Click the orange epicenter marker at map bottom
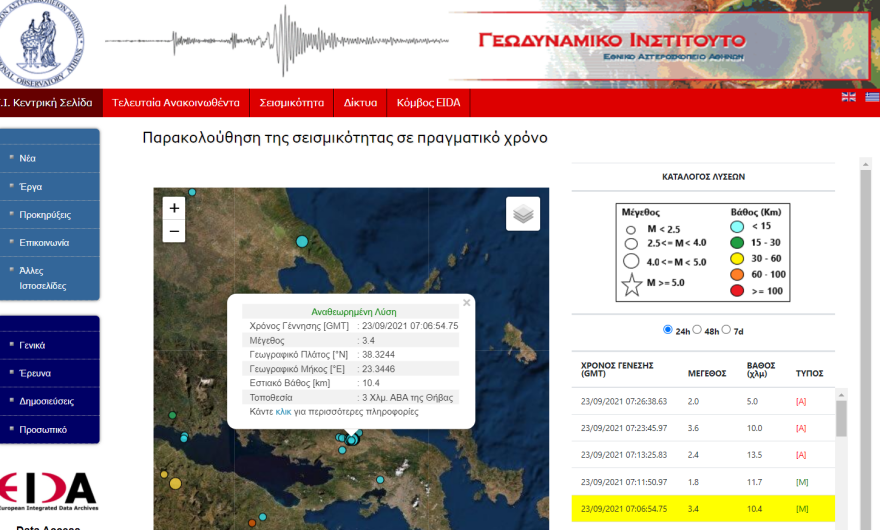This screenshot has height=530, width=880. (252, 523)
